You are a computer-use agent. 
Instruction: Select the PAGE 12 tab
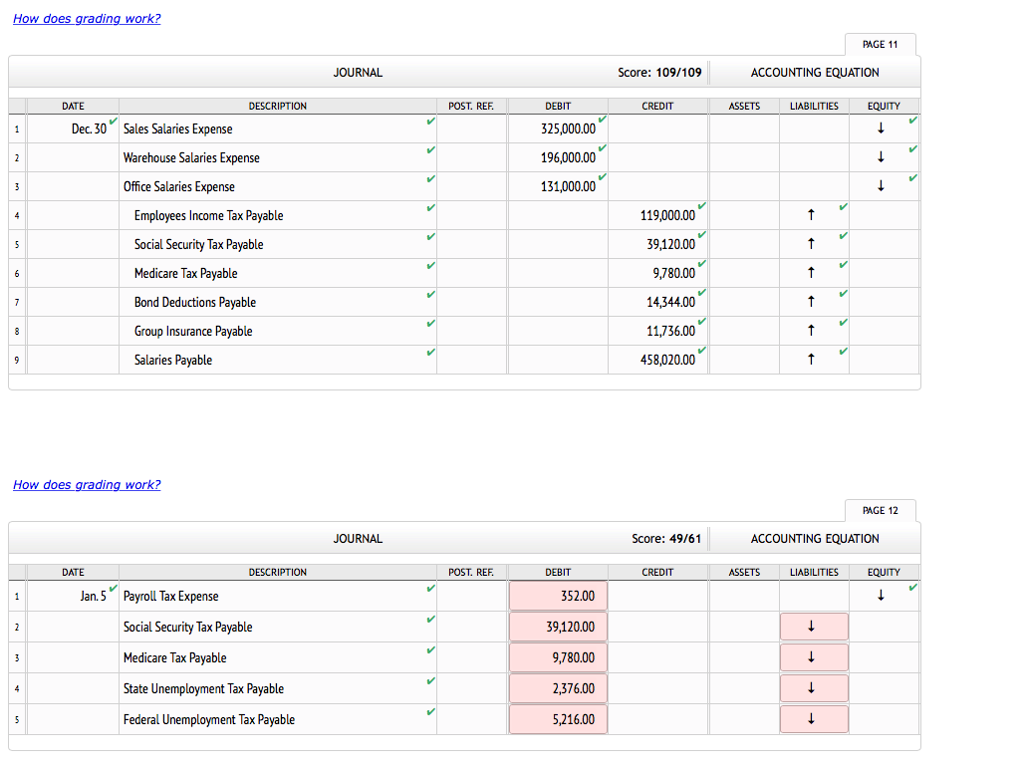click(880, 510)
